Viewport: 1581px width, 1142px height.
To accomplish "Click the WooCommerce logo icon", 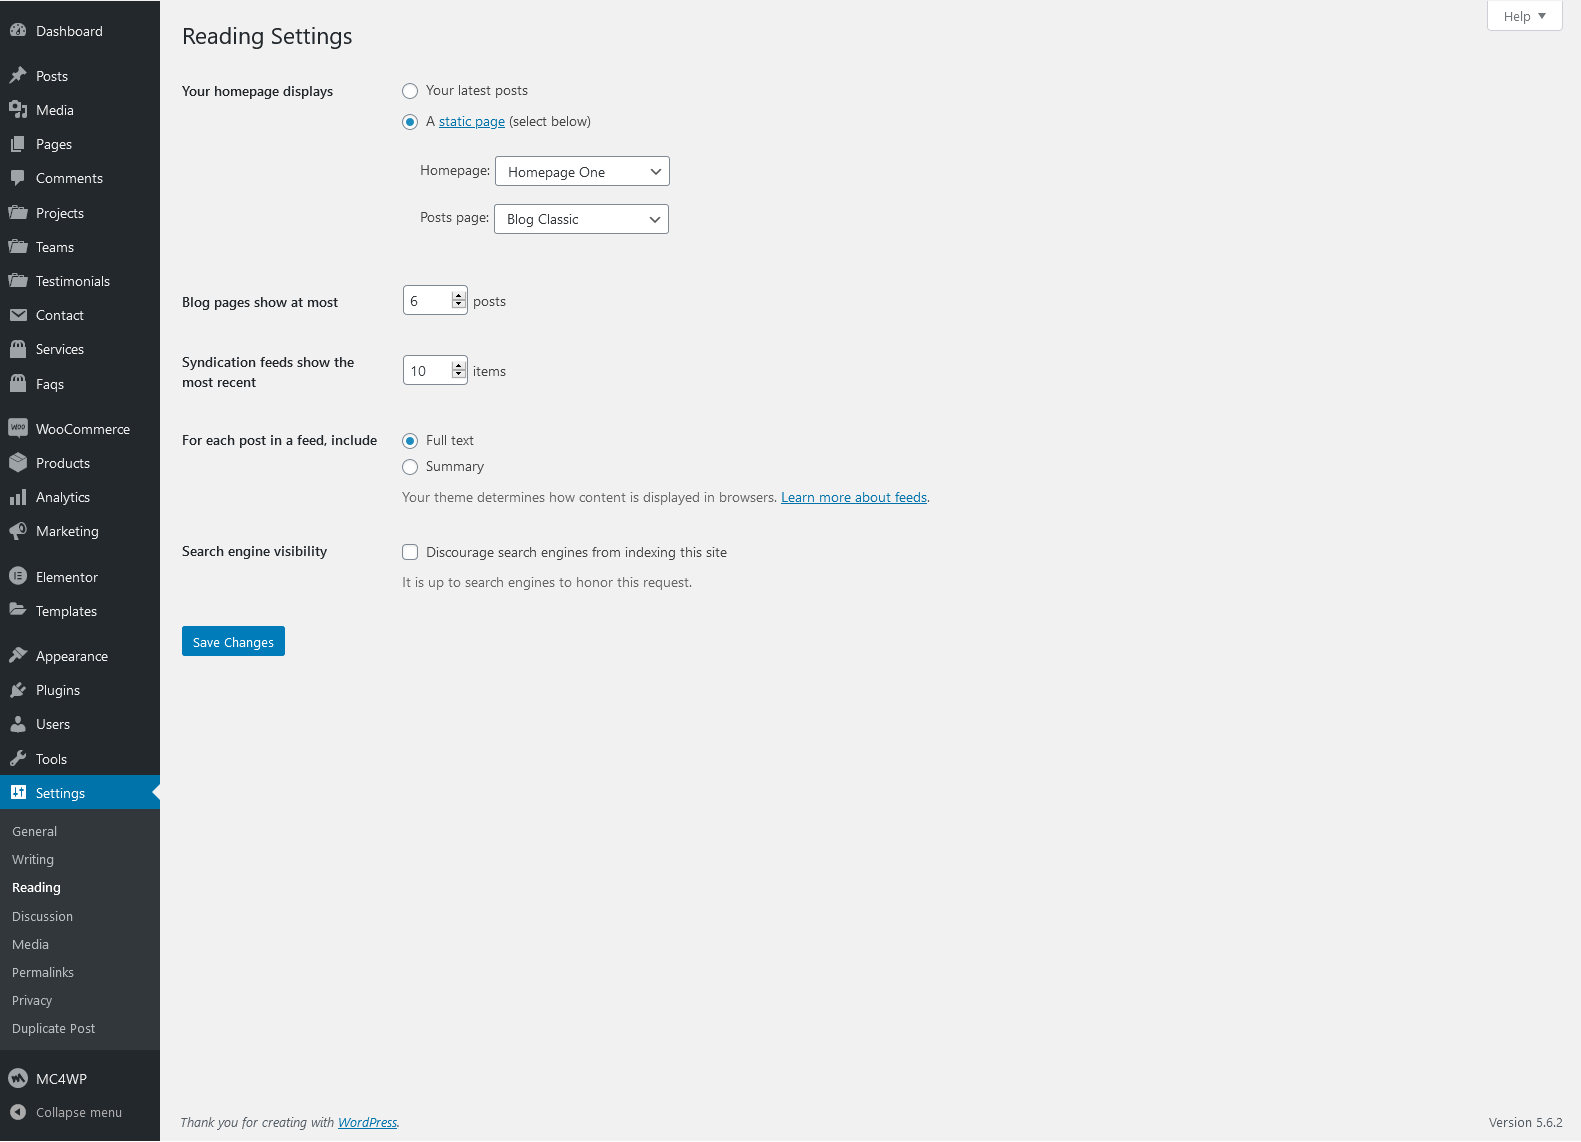I will tap(18, 429).
